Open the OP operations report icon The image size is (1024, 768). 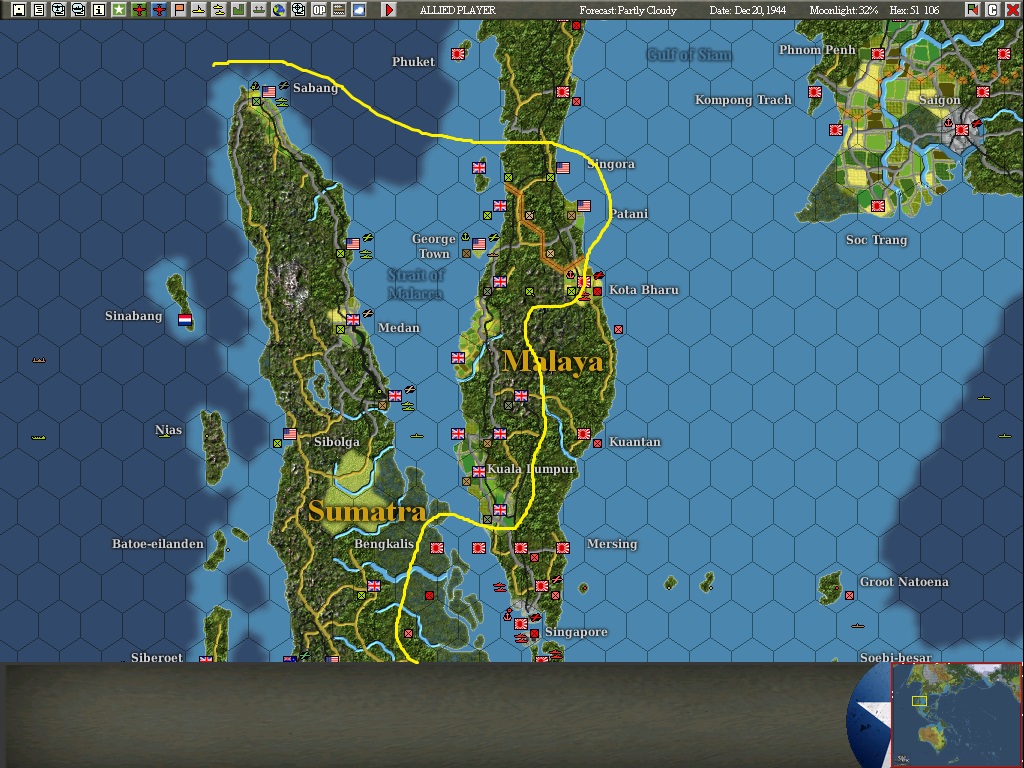tap(319, 10)
